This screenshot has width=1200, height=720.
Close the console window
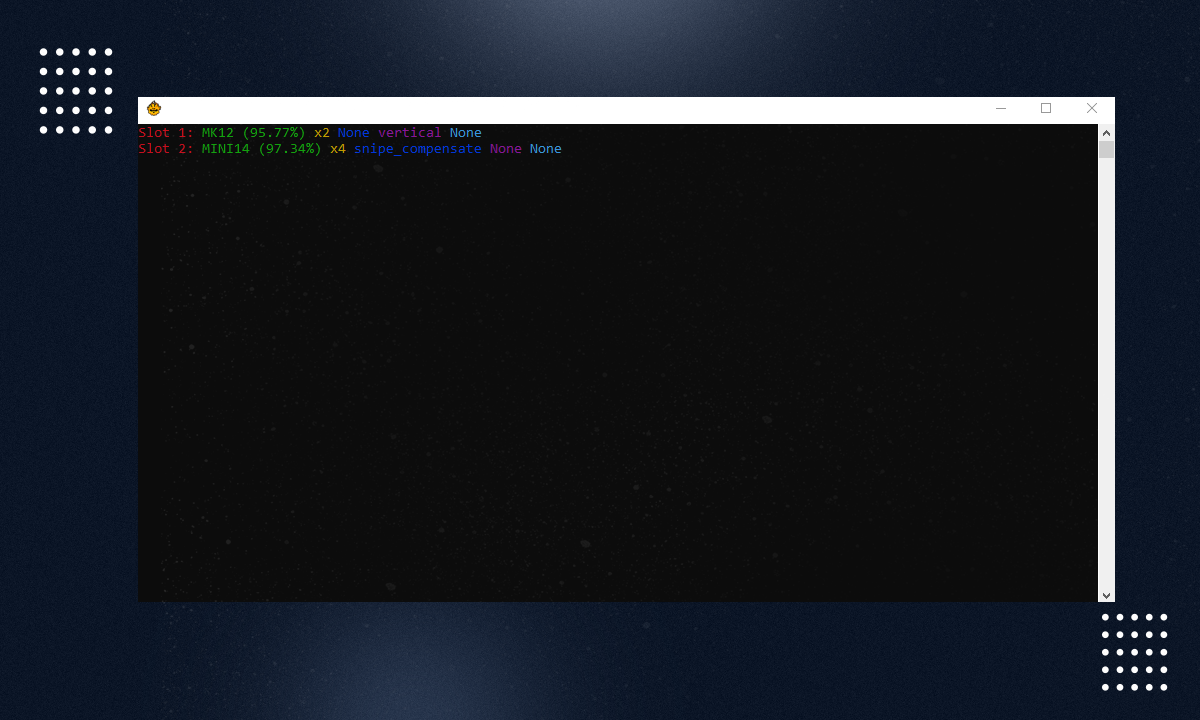(x=1092, y=108)
